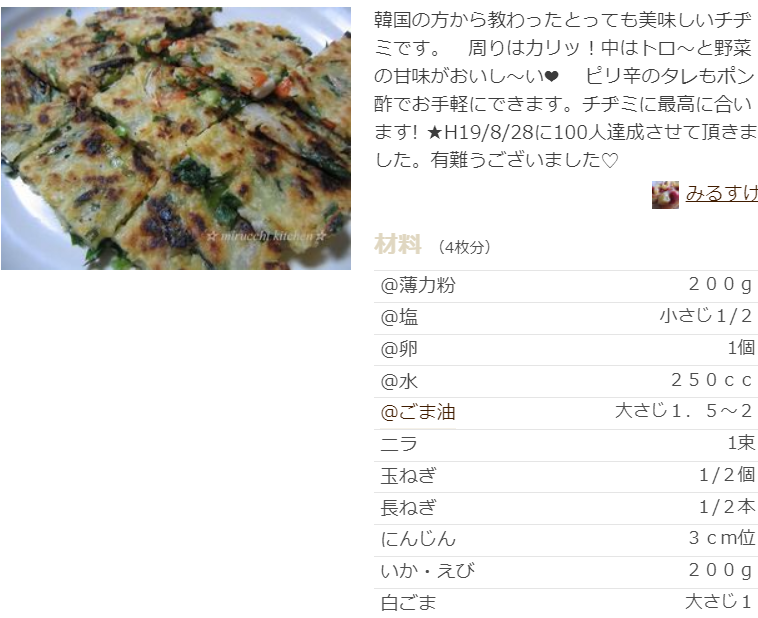Select the にんじん ingredient row
The width and height of the screenshot is (758, 618).
click(x=566, y=540)
